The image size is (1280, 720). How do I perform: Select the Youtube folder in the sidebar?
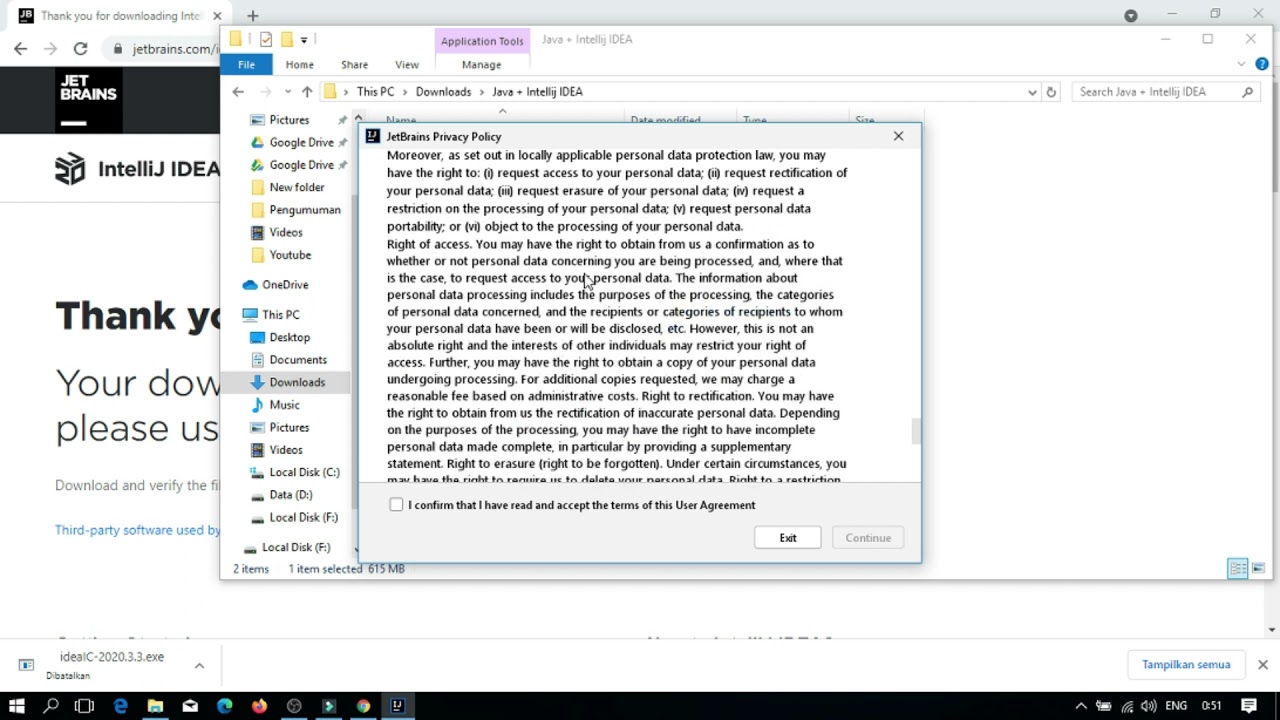(x=290, y=255)
